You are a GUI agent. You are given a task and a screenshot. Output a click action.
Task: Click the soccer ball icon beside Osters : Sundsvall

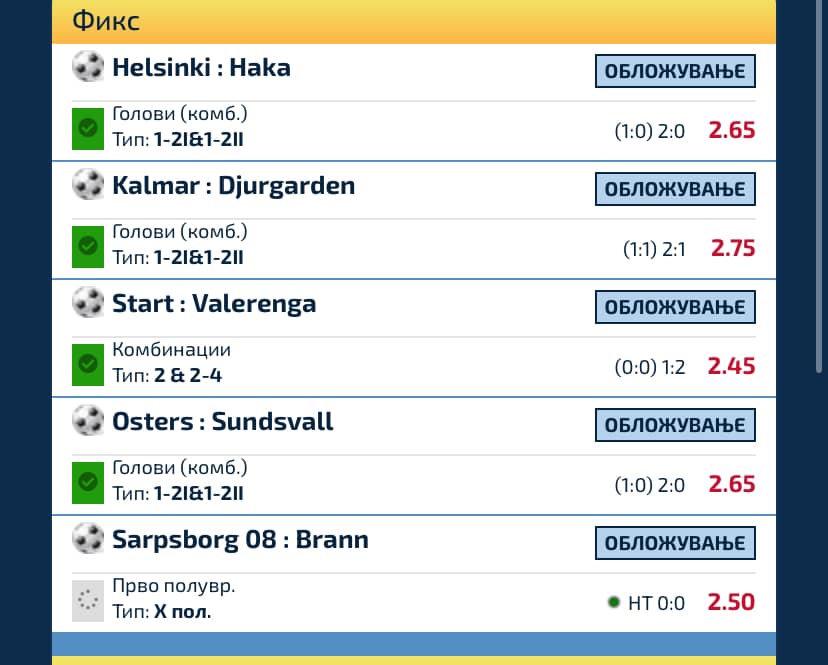point(88,421)
